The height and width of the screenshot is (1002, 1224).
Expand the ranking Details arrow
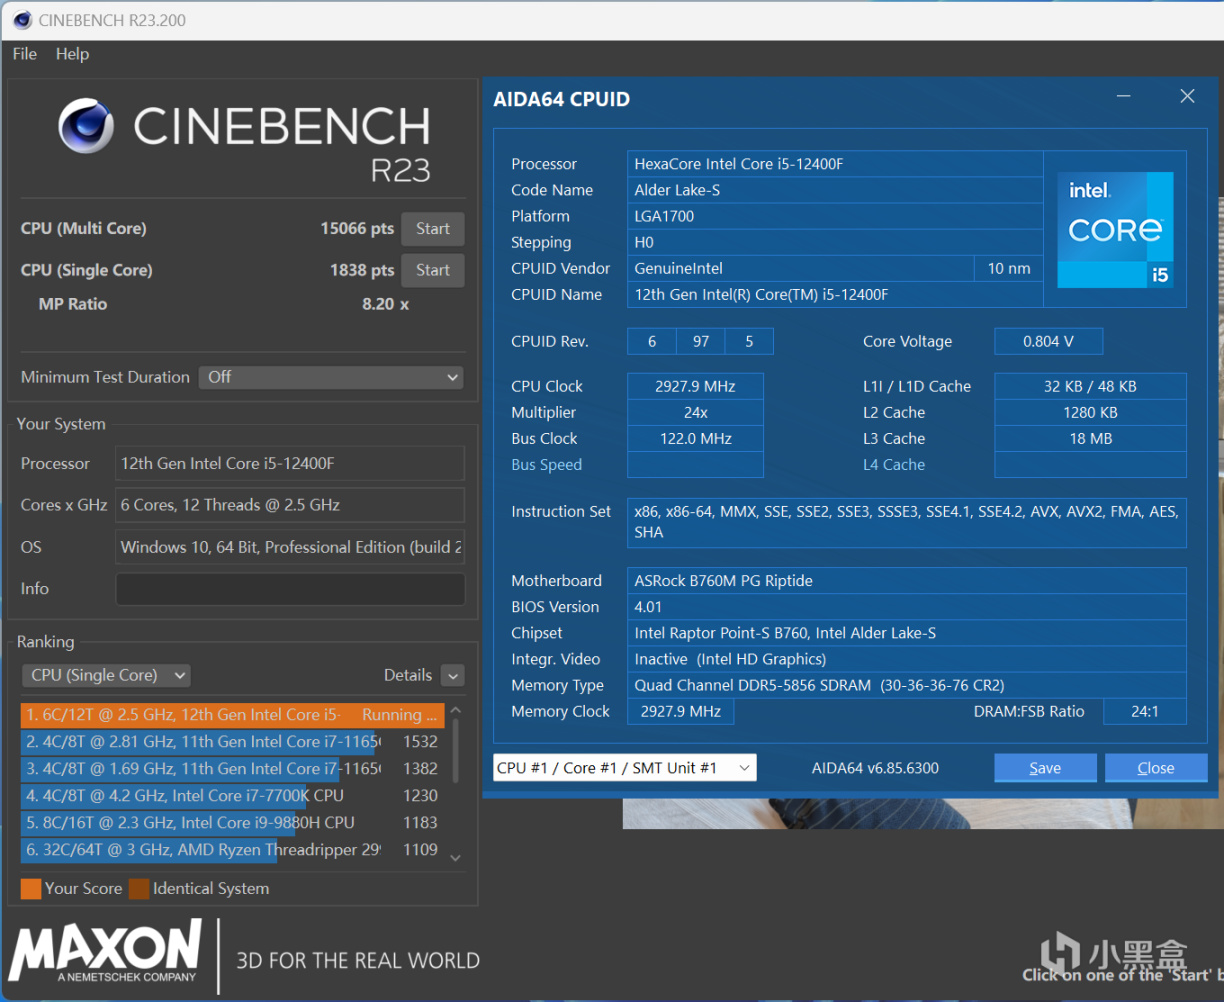(x=453, y=676)
